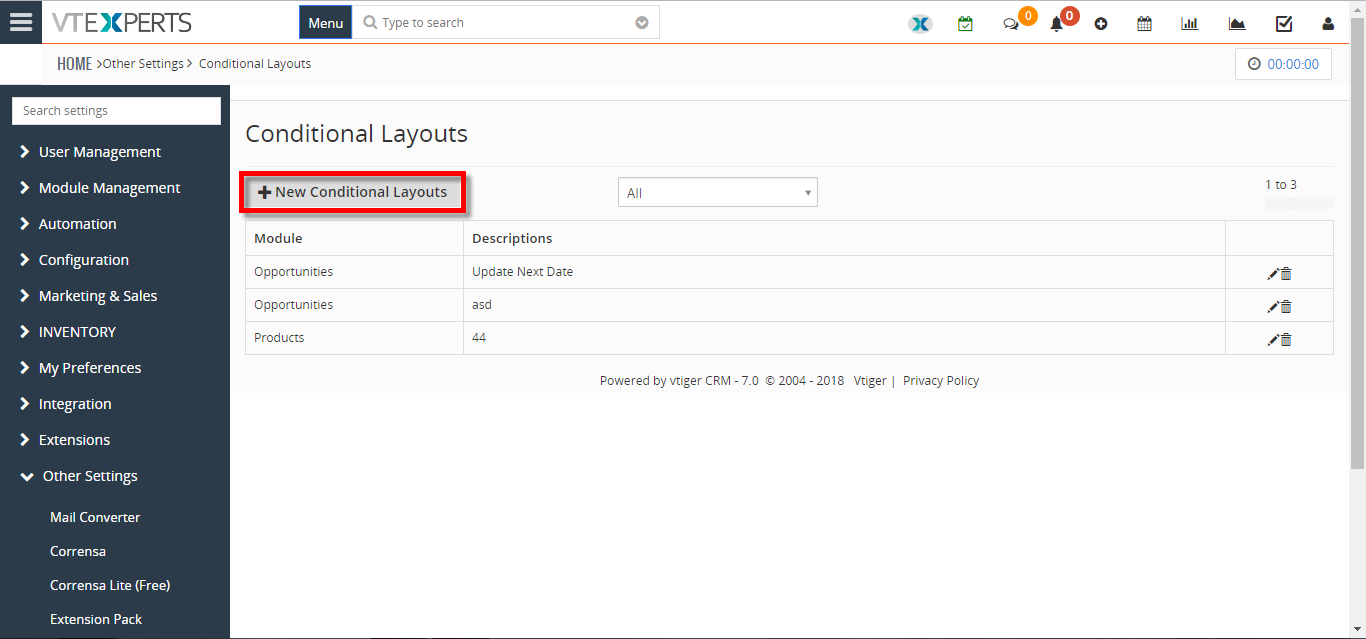Open Mail Converter settings
Viewport: 1366px width, 639px height.
coord(95,517)
